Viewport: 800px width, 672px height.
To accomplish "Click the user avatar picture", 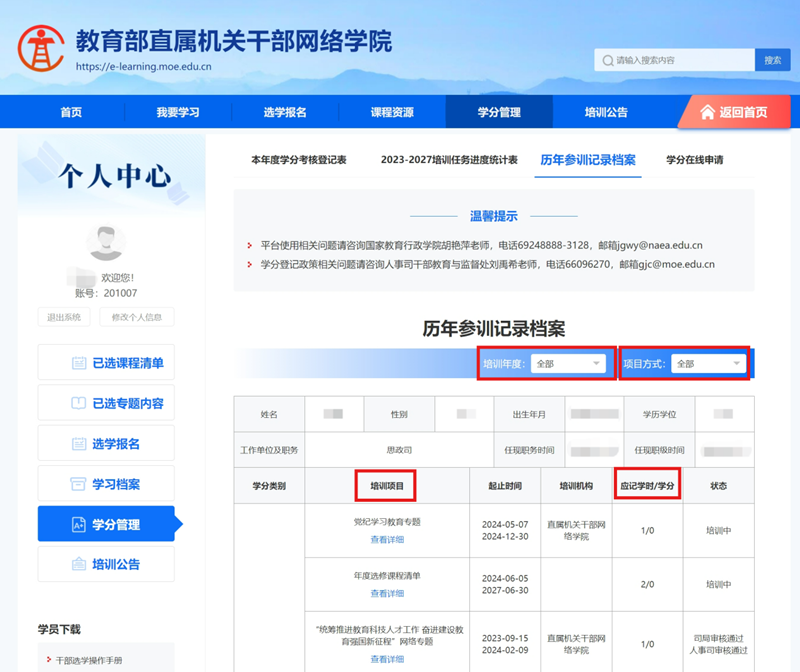I will click(x=105, y=244).
